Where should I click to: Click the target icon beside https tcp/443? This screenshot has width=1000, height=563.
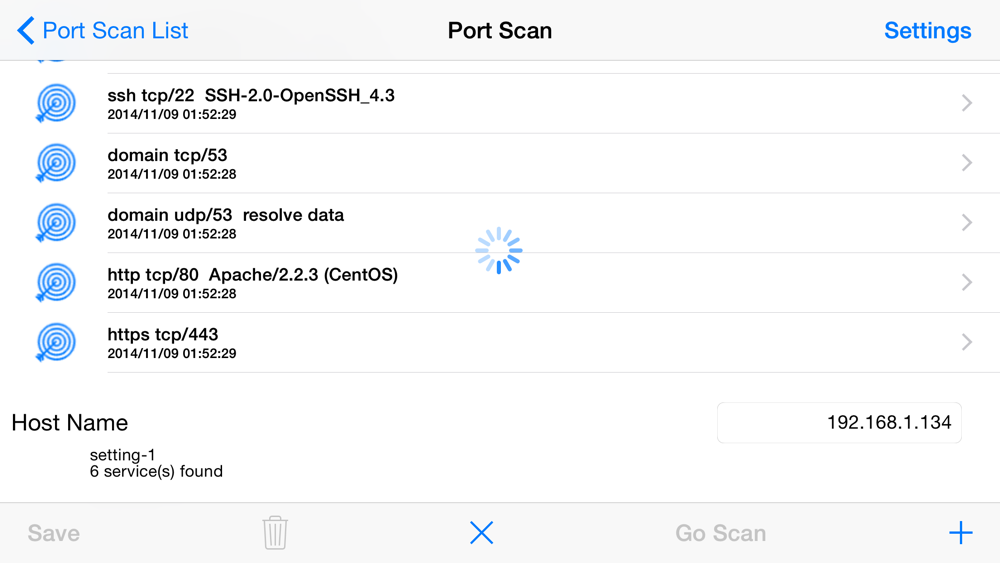pyautogui.click(x=56, y=342)
